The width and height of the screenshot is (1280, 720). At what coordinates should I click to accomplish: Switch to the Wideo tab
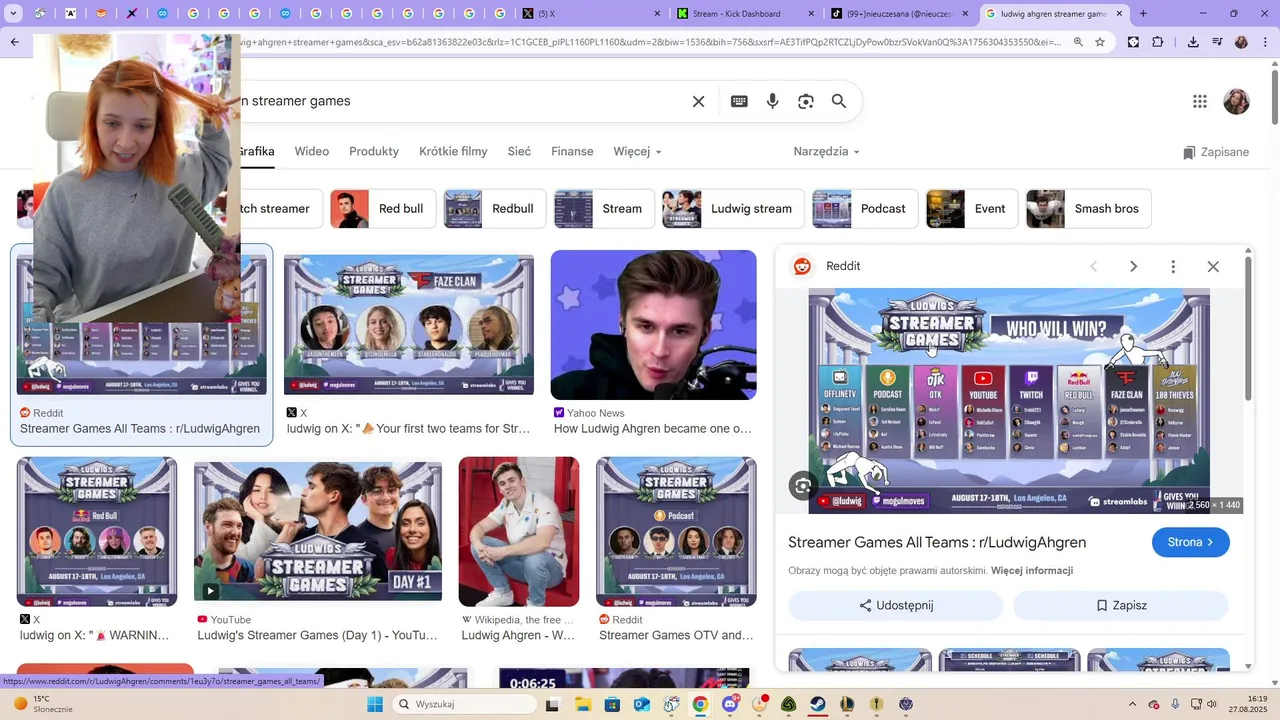pyautogui.click(x=312, y=151)
